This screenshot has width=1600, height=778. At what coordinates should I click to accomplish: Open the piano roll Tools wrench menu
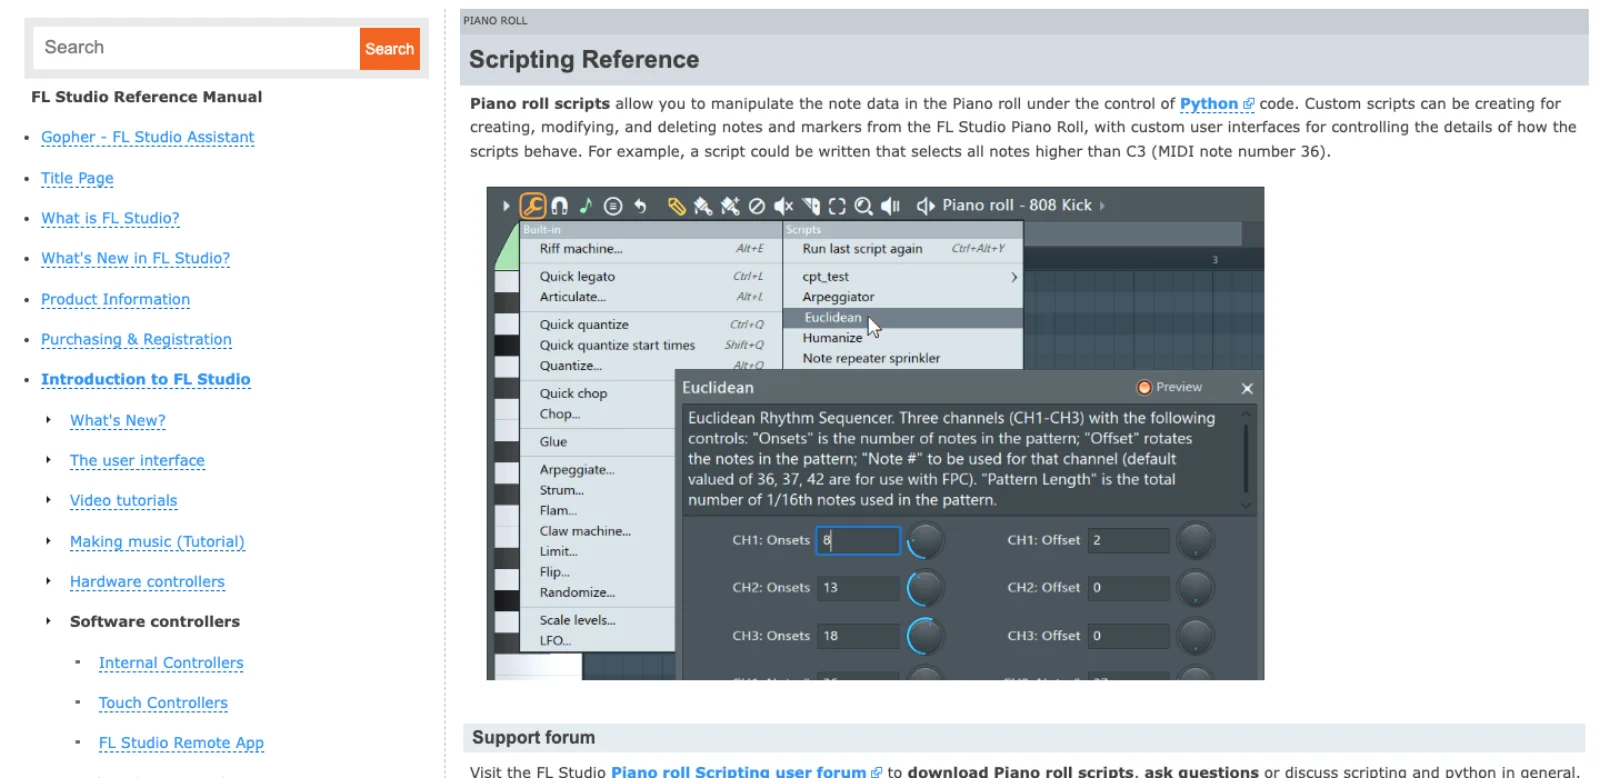click(532, 206)
